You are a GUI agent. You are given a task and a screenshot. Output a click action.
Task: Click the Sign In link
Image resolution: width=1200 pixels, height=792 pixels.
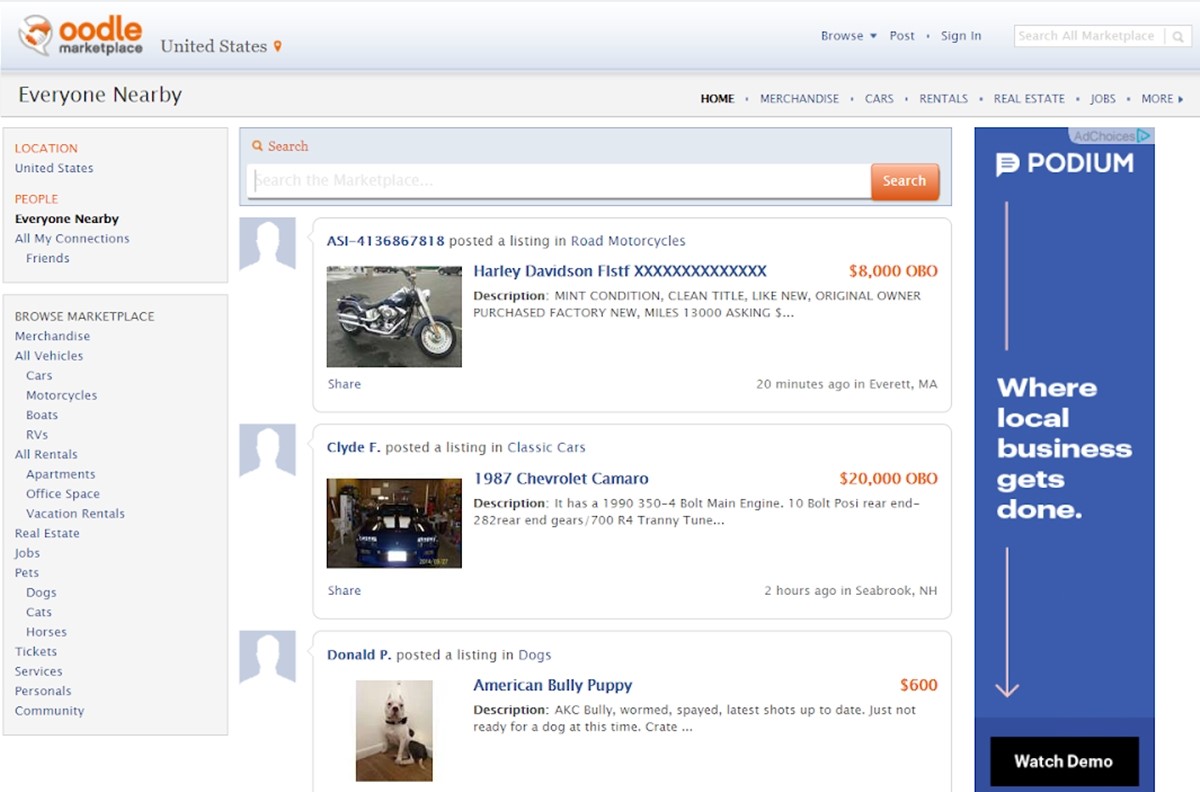point(960,36)
